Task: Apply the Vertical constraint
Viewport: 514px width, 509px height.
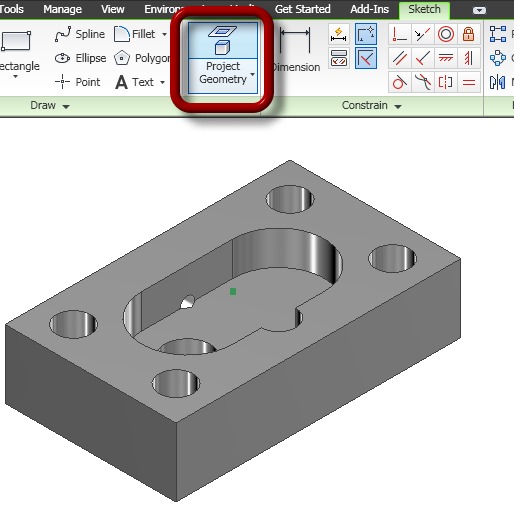Action: coord(468,58)
